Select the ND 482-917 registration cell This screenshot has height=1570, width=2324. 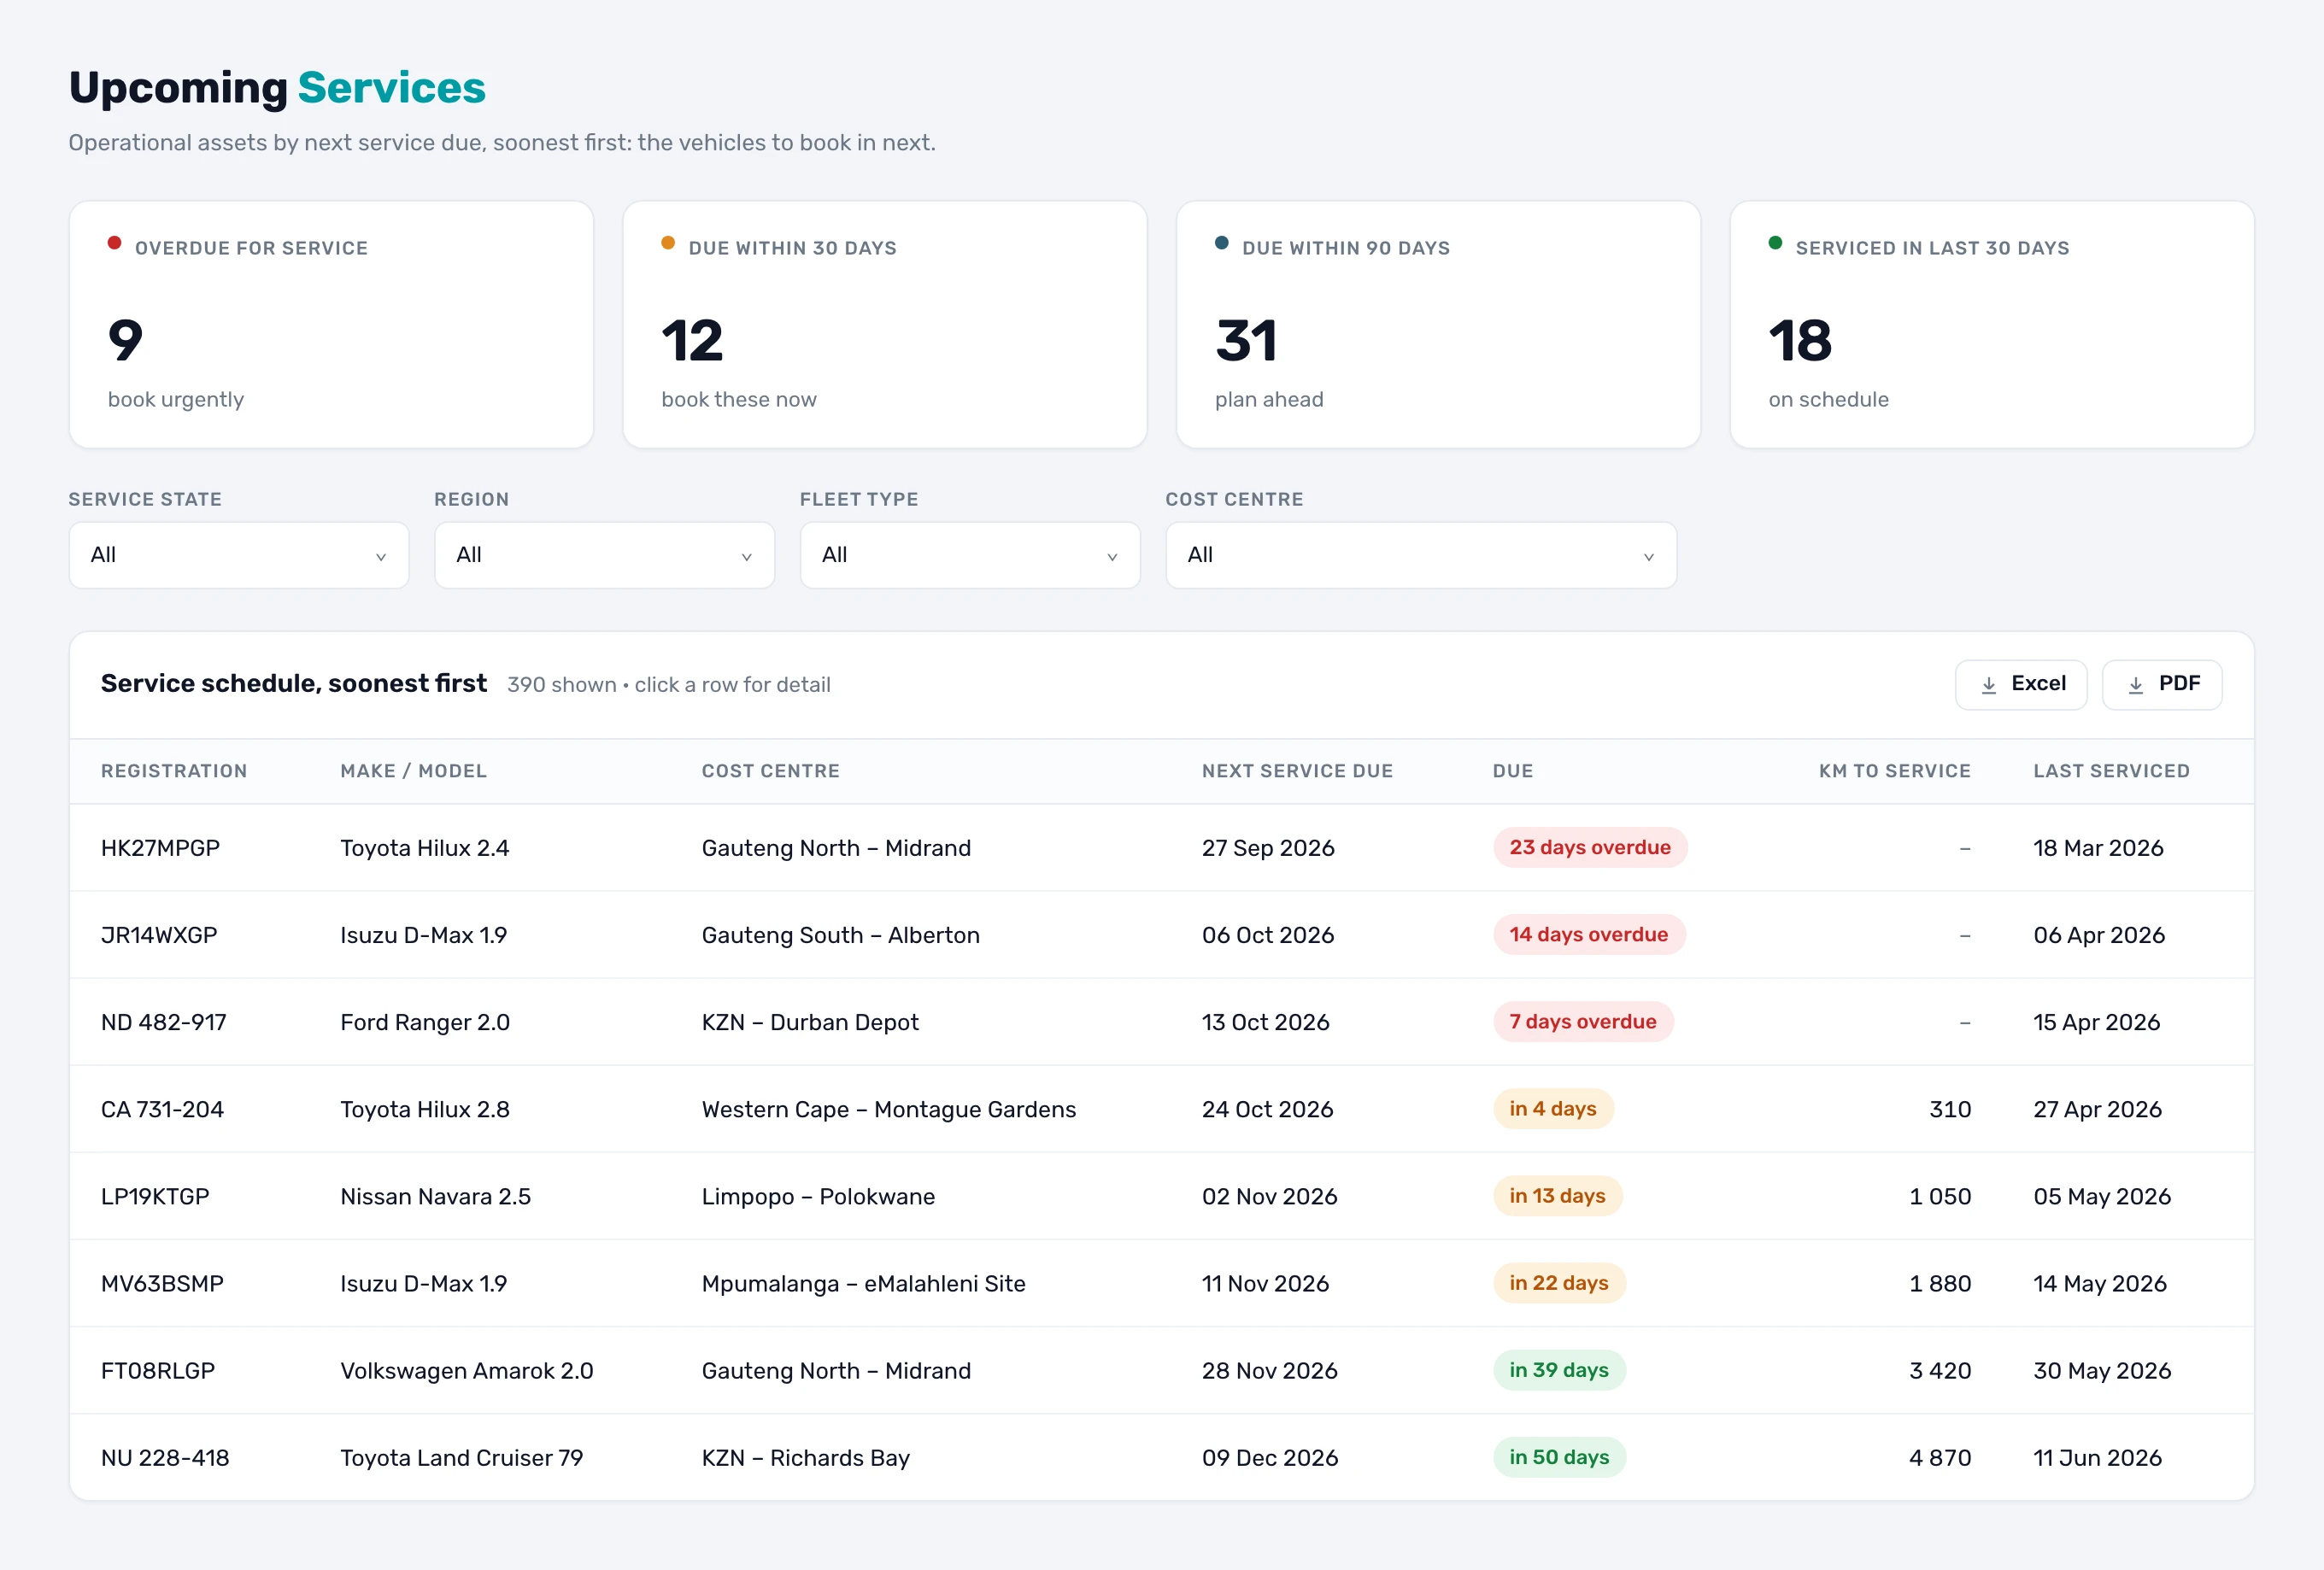164,1022
